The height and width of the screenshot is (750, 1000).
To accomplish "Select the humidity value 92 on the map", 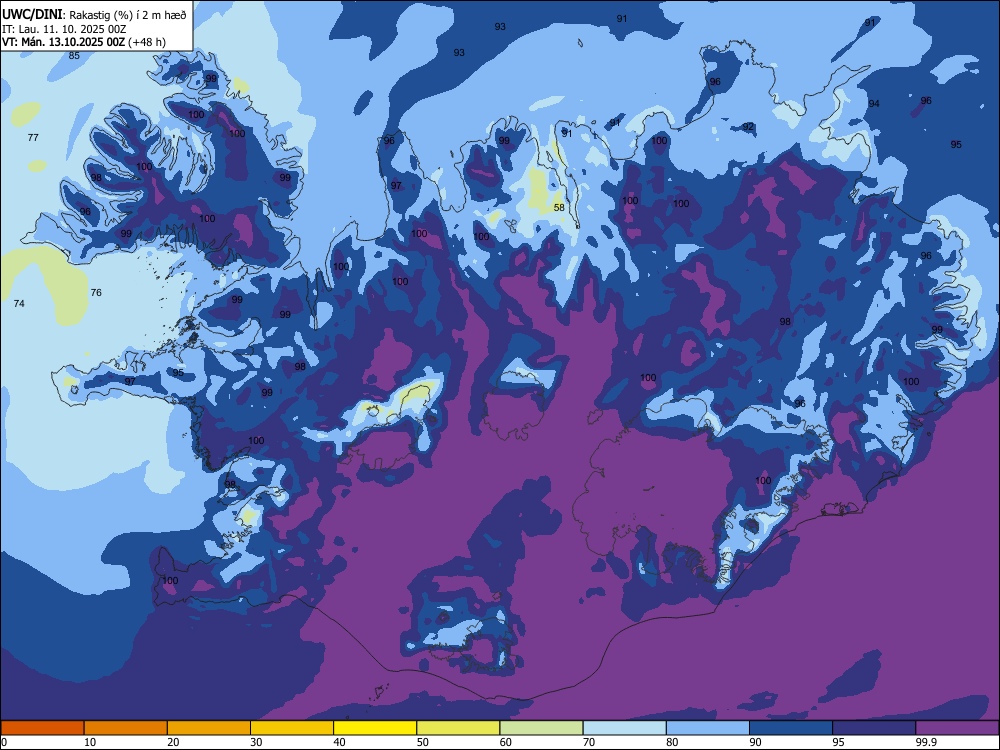I will [748, 127].
